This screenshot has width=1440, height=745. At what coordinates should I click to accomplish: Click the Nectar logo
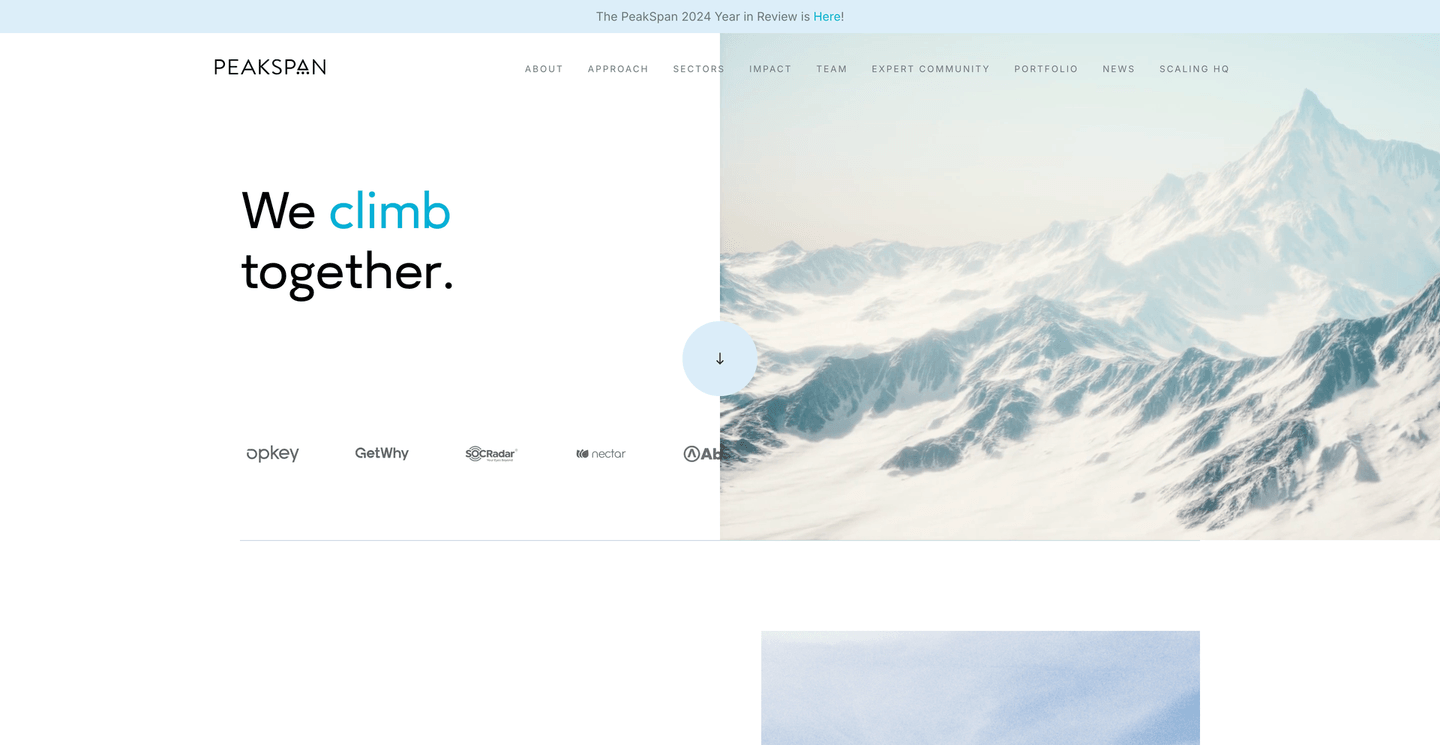point(601,453)
